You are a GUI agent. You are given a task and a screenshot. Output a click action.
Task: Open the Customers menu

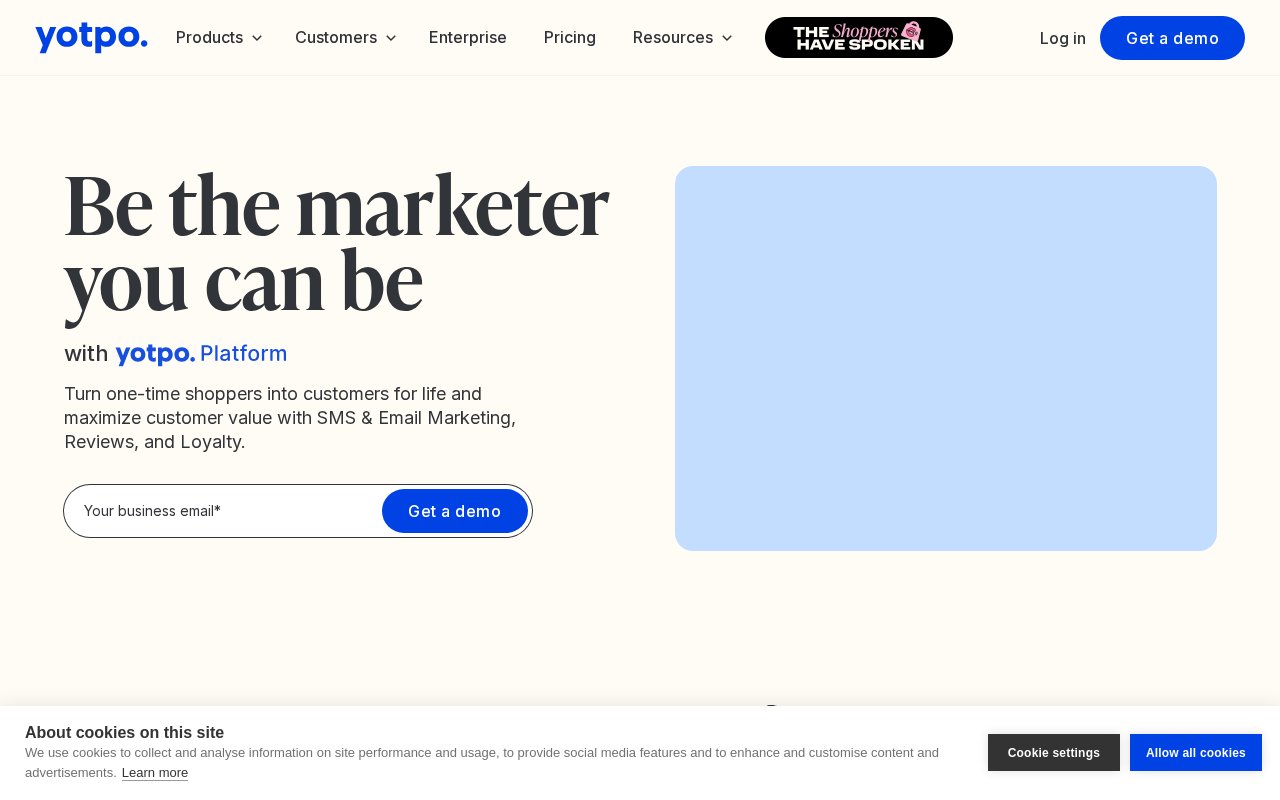[x=346, y=38]
